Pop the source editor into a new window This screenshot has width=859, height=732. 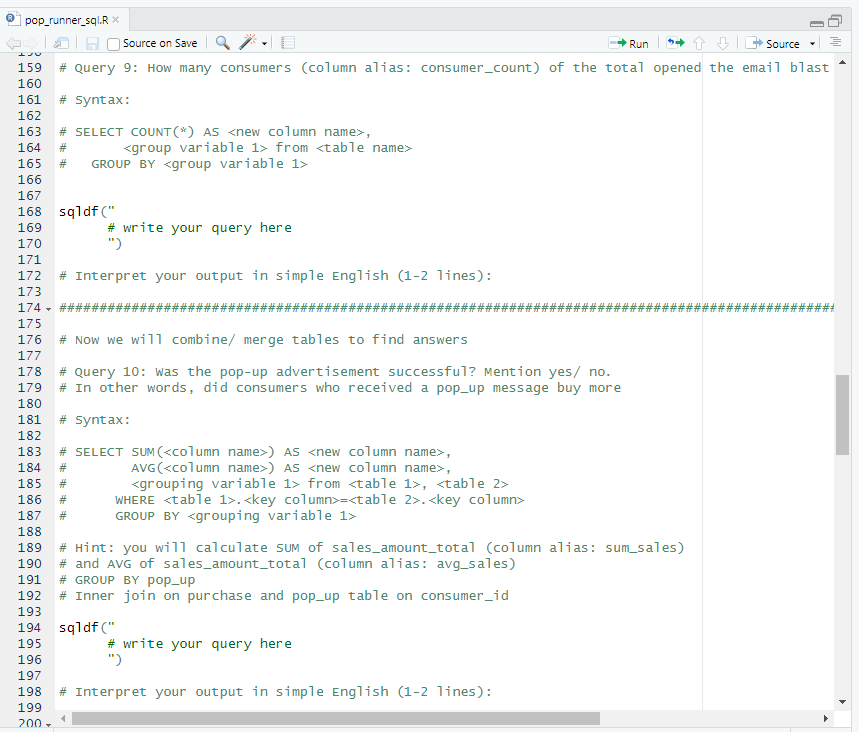pos(61,42)
